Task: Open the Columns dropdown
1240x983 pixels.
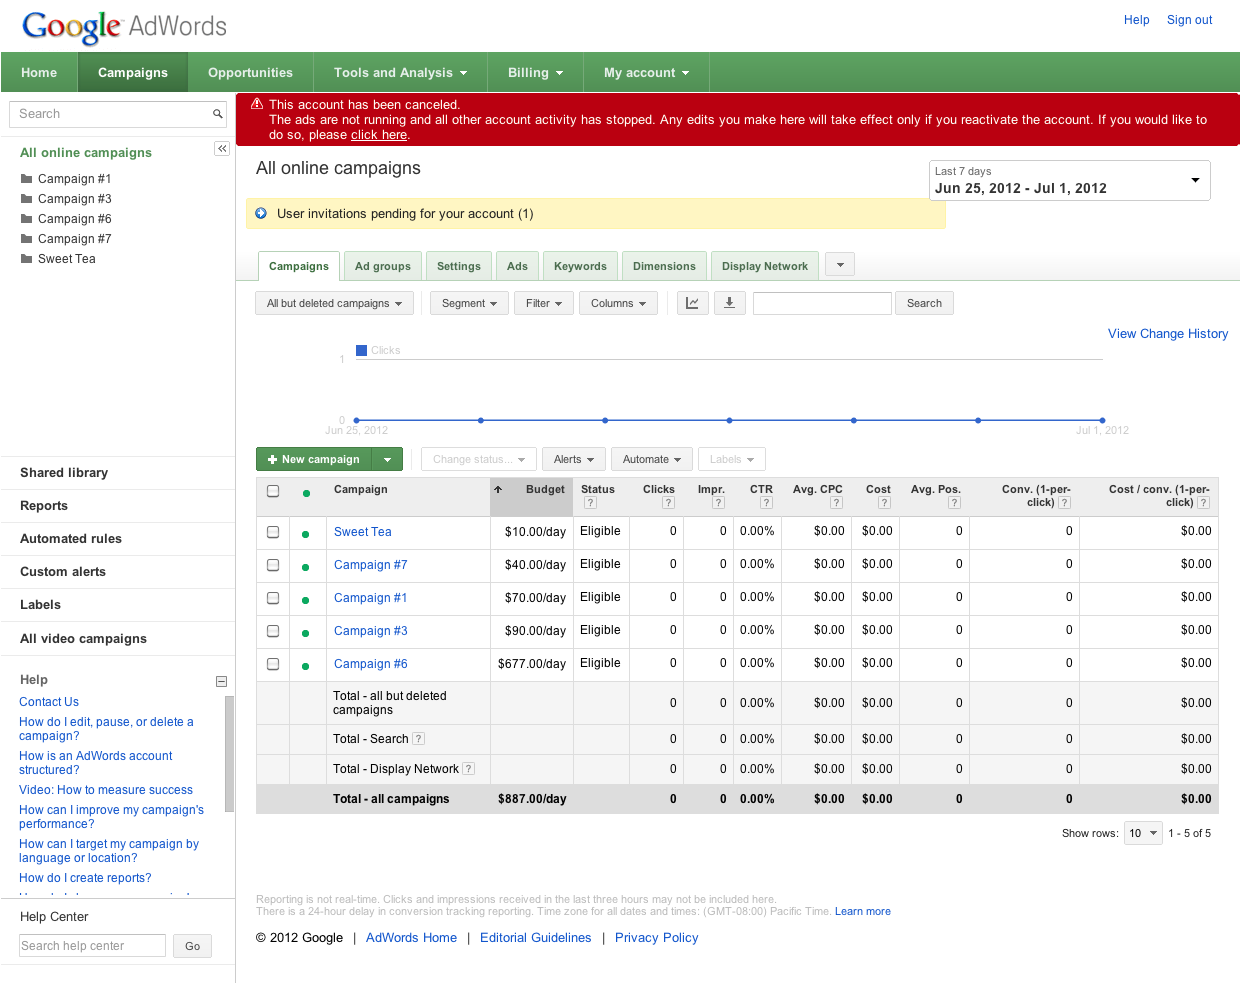Action: [x=618, y=303]
